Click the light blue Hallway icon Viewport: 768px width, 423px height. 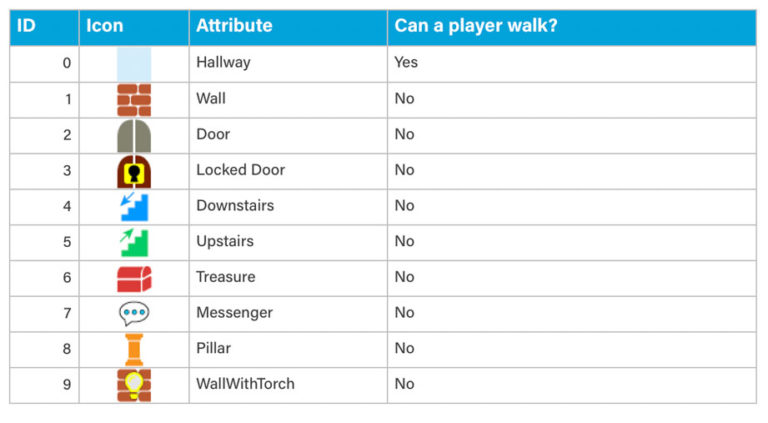click(134, 63)
